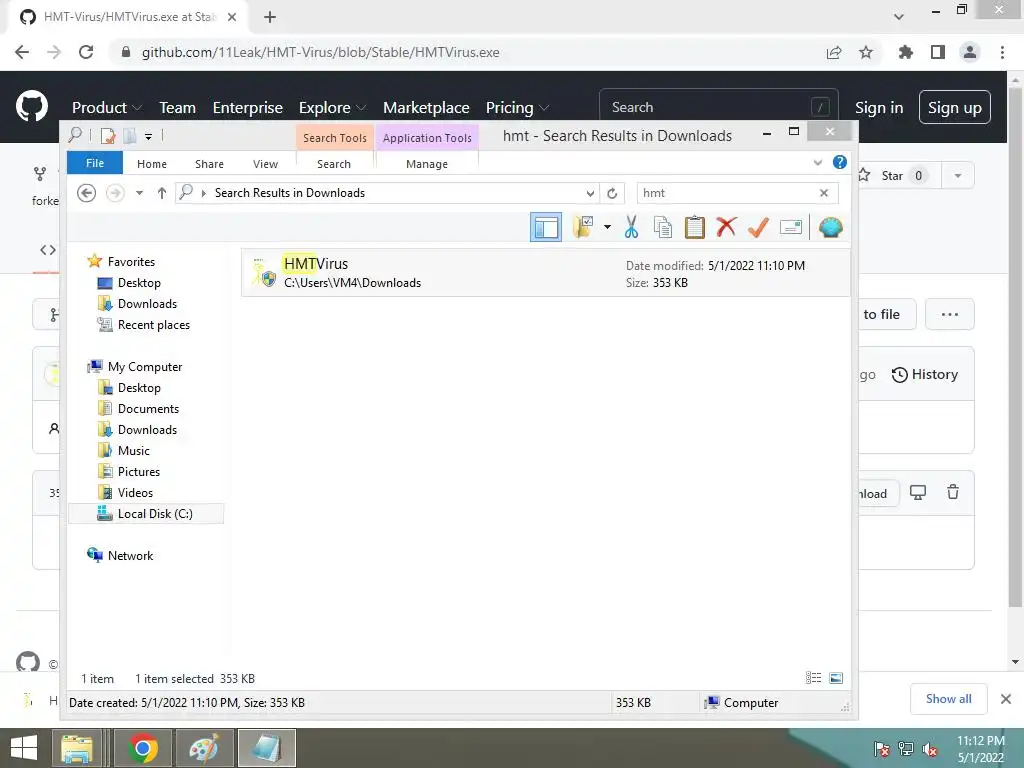Switch to the Home ribbon tab
This screenshot has height=768, width=1024.
click(152, 164)
